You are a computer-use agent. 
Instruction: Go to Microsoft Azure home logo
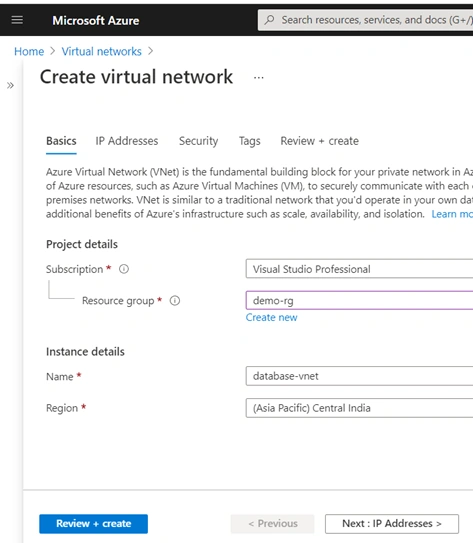pos(96,20)
